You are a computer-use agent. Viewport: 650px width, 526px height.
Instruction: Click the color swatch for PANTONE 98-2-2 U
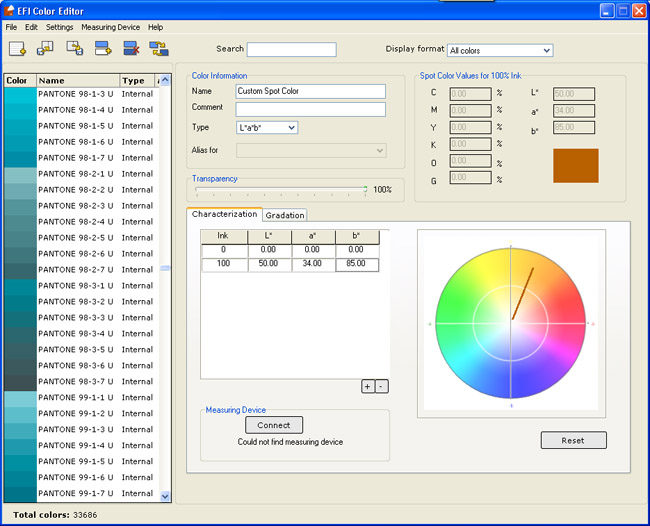tap(20, 190)
